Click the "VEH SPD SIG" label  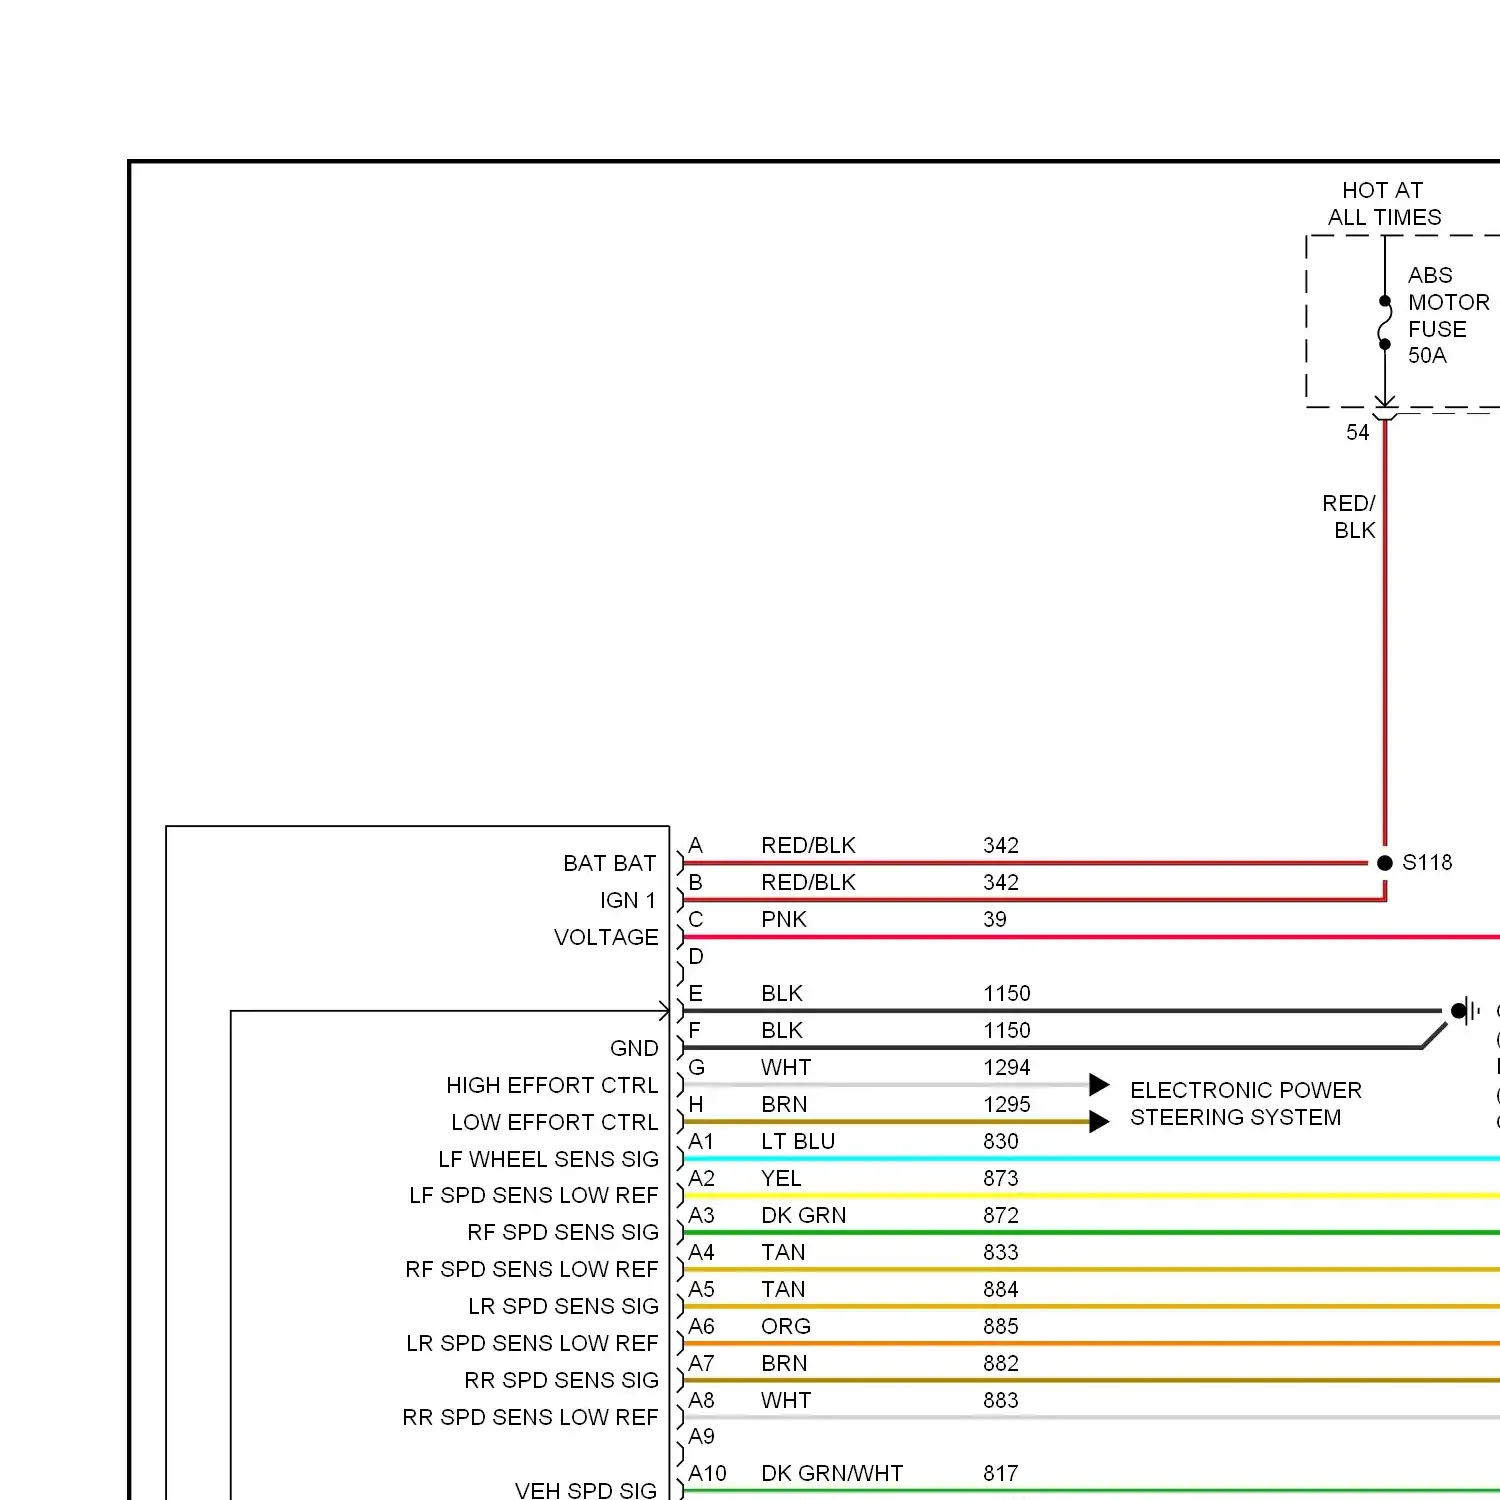(x=586, y=1490)
